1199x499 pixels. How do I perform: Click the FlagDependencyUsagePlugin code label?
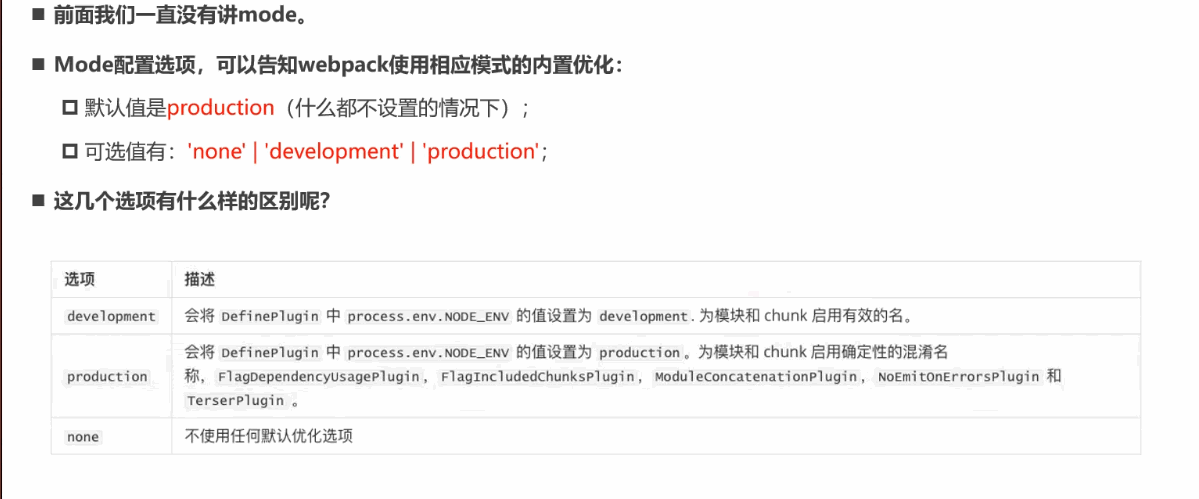click(322, 377)
